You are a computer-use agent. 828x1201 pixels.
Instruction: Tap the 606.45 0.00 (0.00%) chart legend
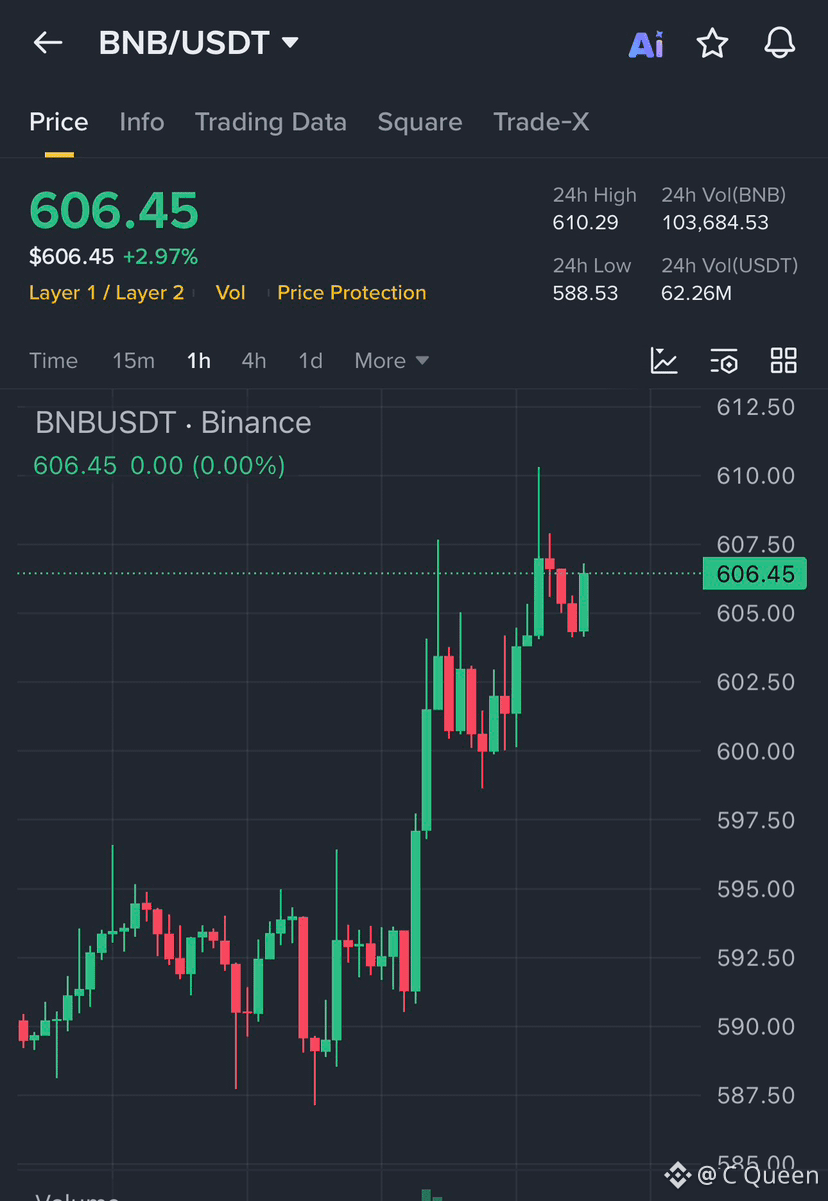click(x=159, y=466)
